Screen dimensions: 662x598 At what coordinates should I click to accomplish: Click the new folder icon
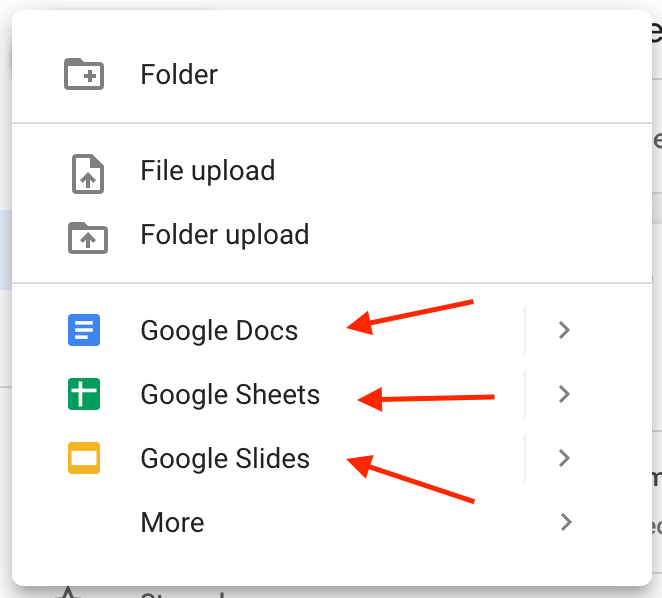84,74
